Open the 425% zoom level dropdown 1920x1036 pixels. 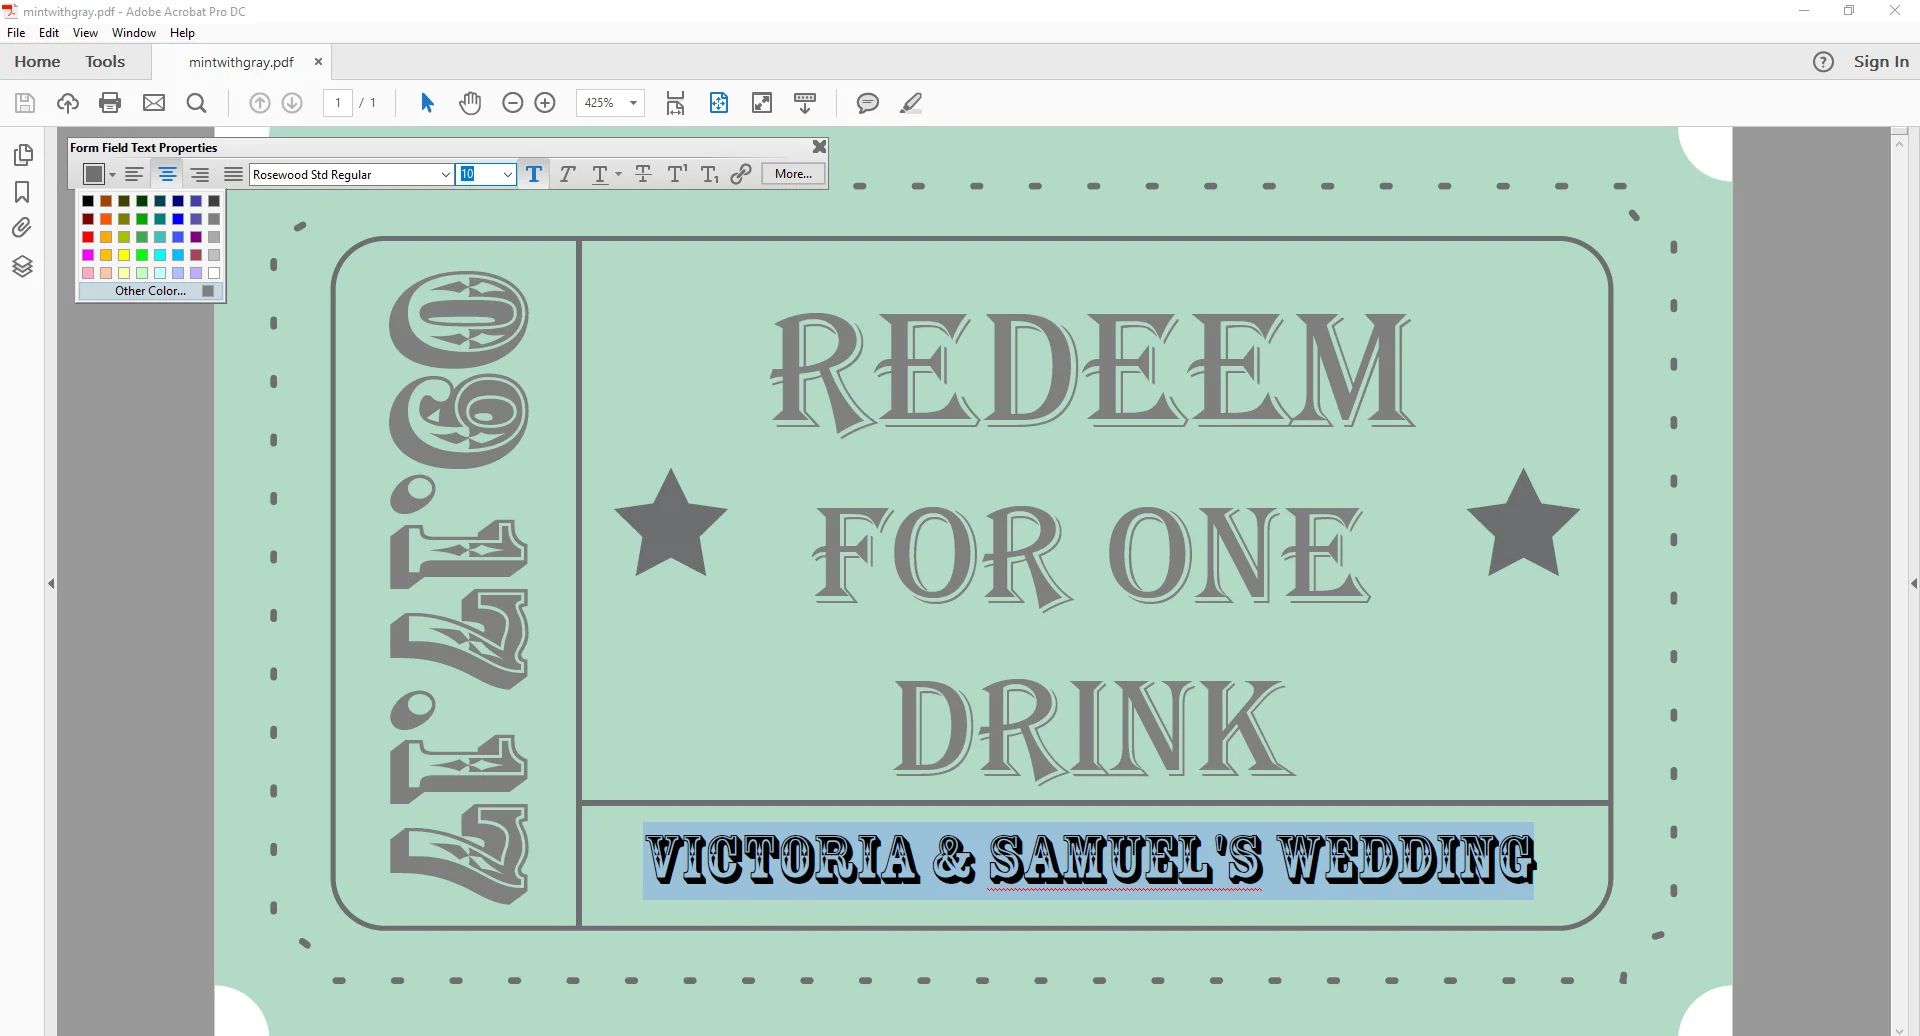point(633,103)
